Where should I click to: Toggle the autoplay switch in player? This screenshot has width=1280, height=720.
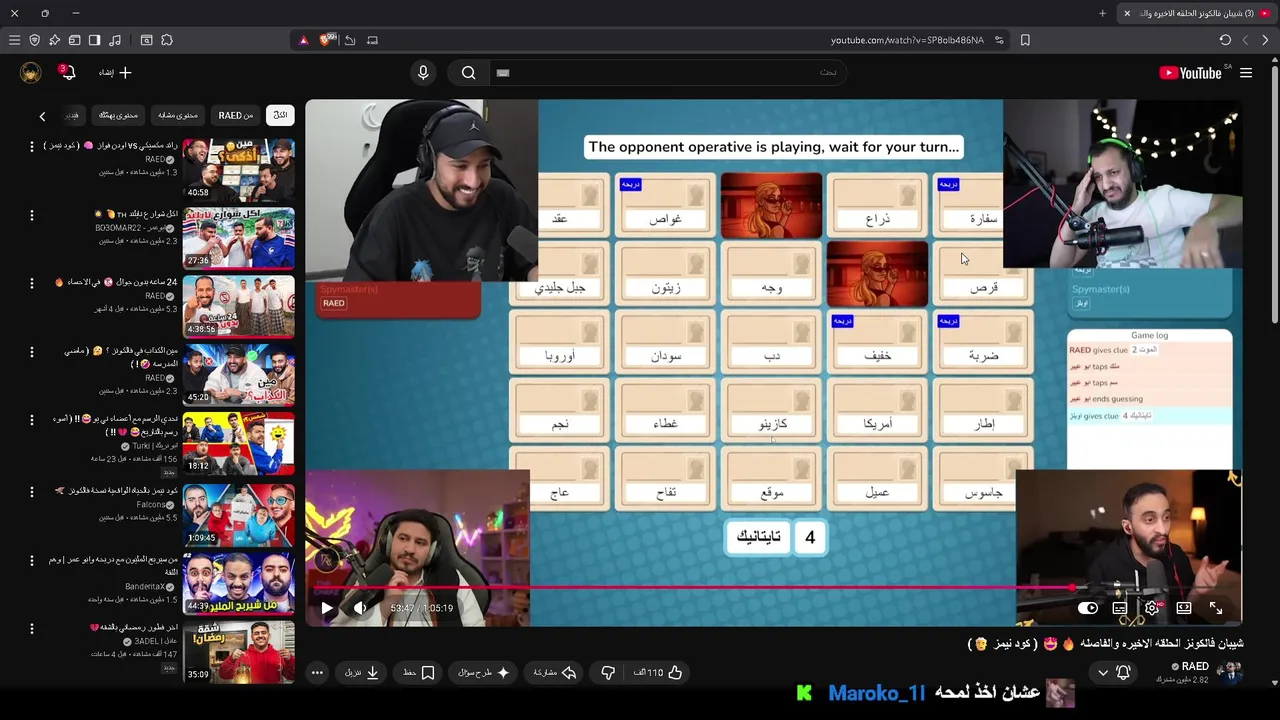(x=1088, y=608)
